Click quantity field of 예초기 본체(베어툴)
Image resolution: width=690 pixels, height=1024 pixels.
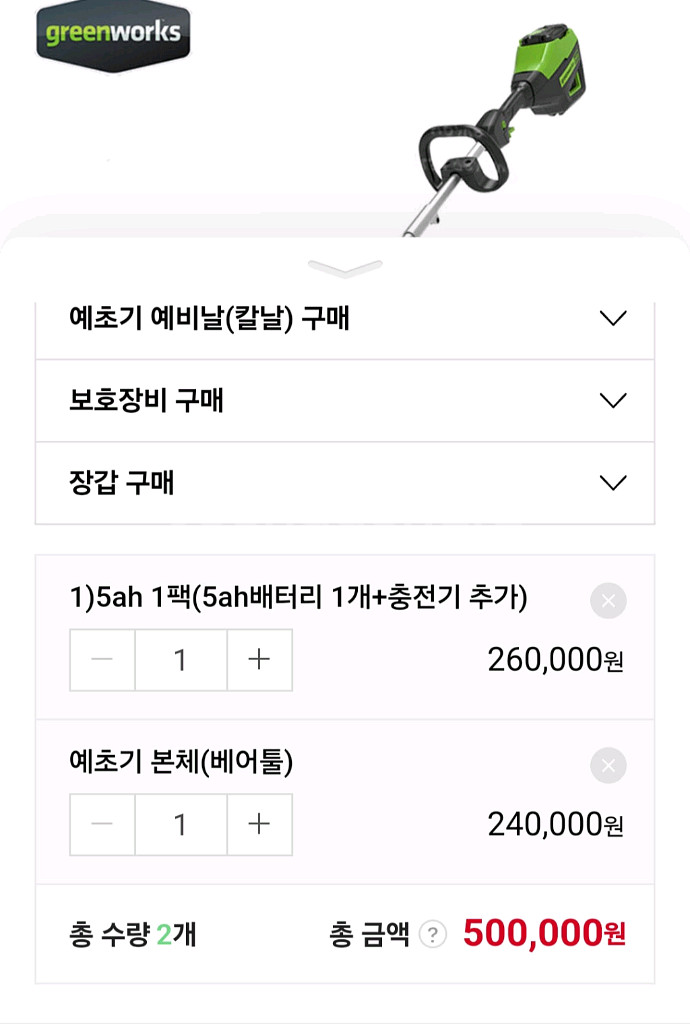(180, 825)
